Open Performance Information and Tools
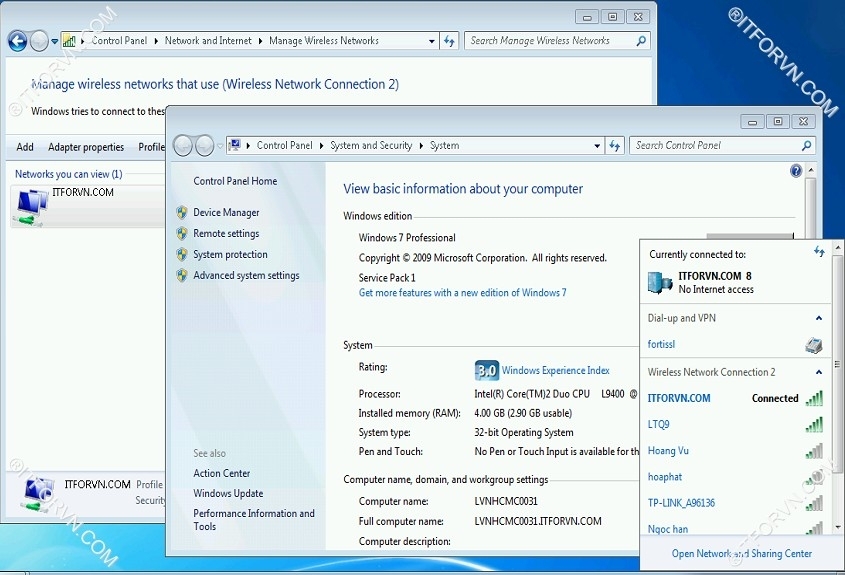Screen dimensions: 845x575 pyautogui.click(x=254, y=520)
